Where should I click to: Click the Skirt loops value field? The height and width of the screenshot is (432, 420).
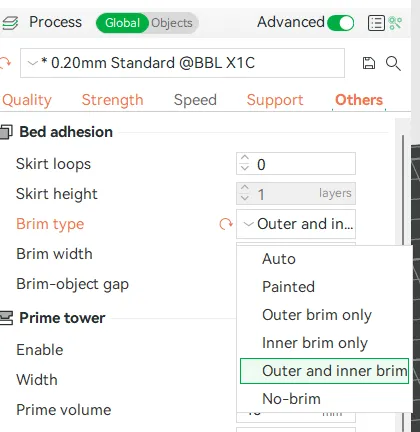296,164
